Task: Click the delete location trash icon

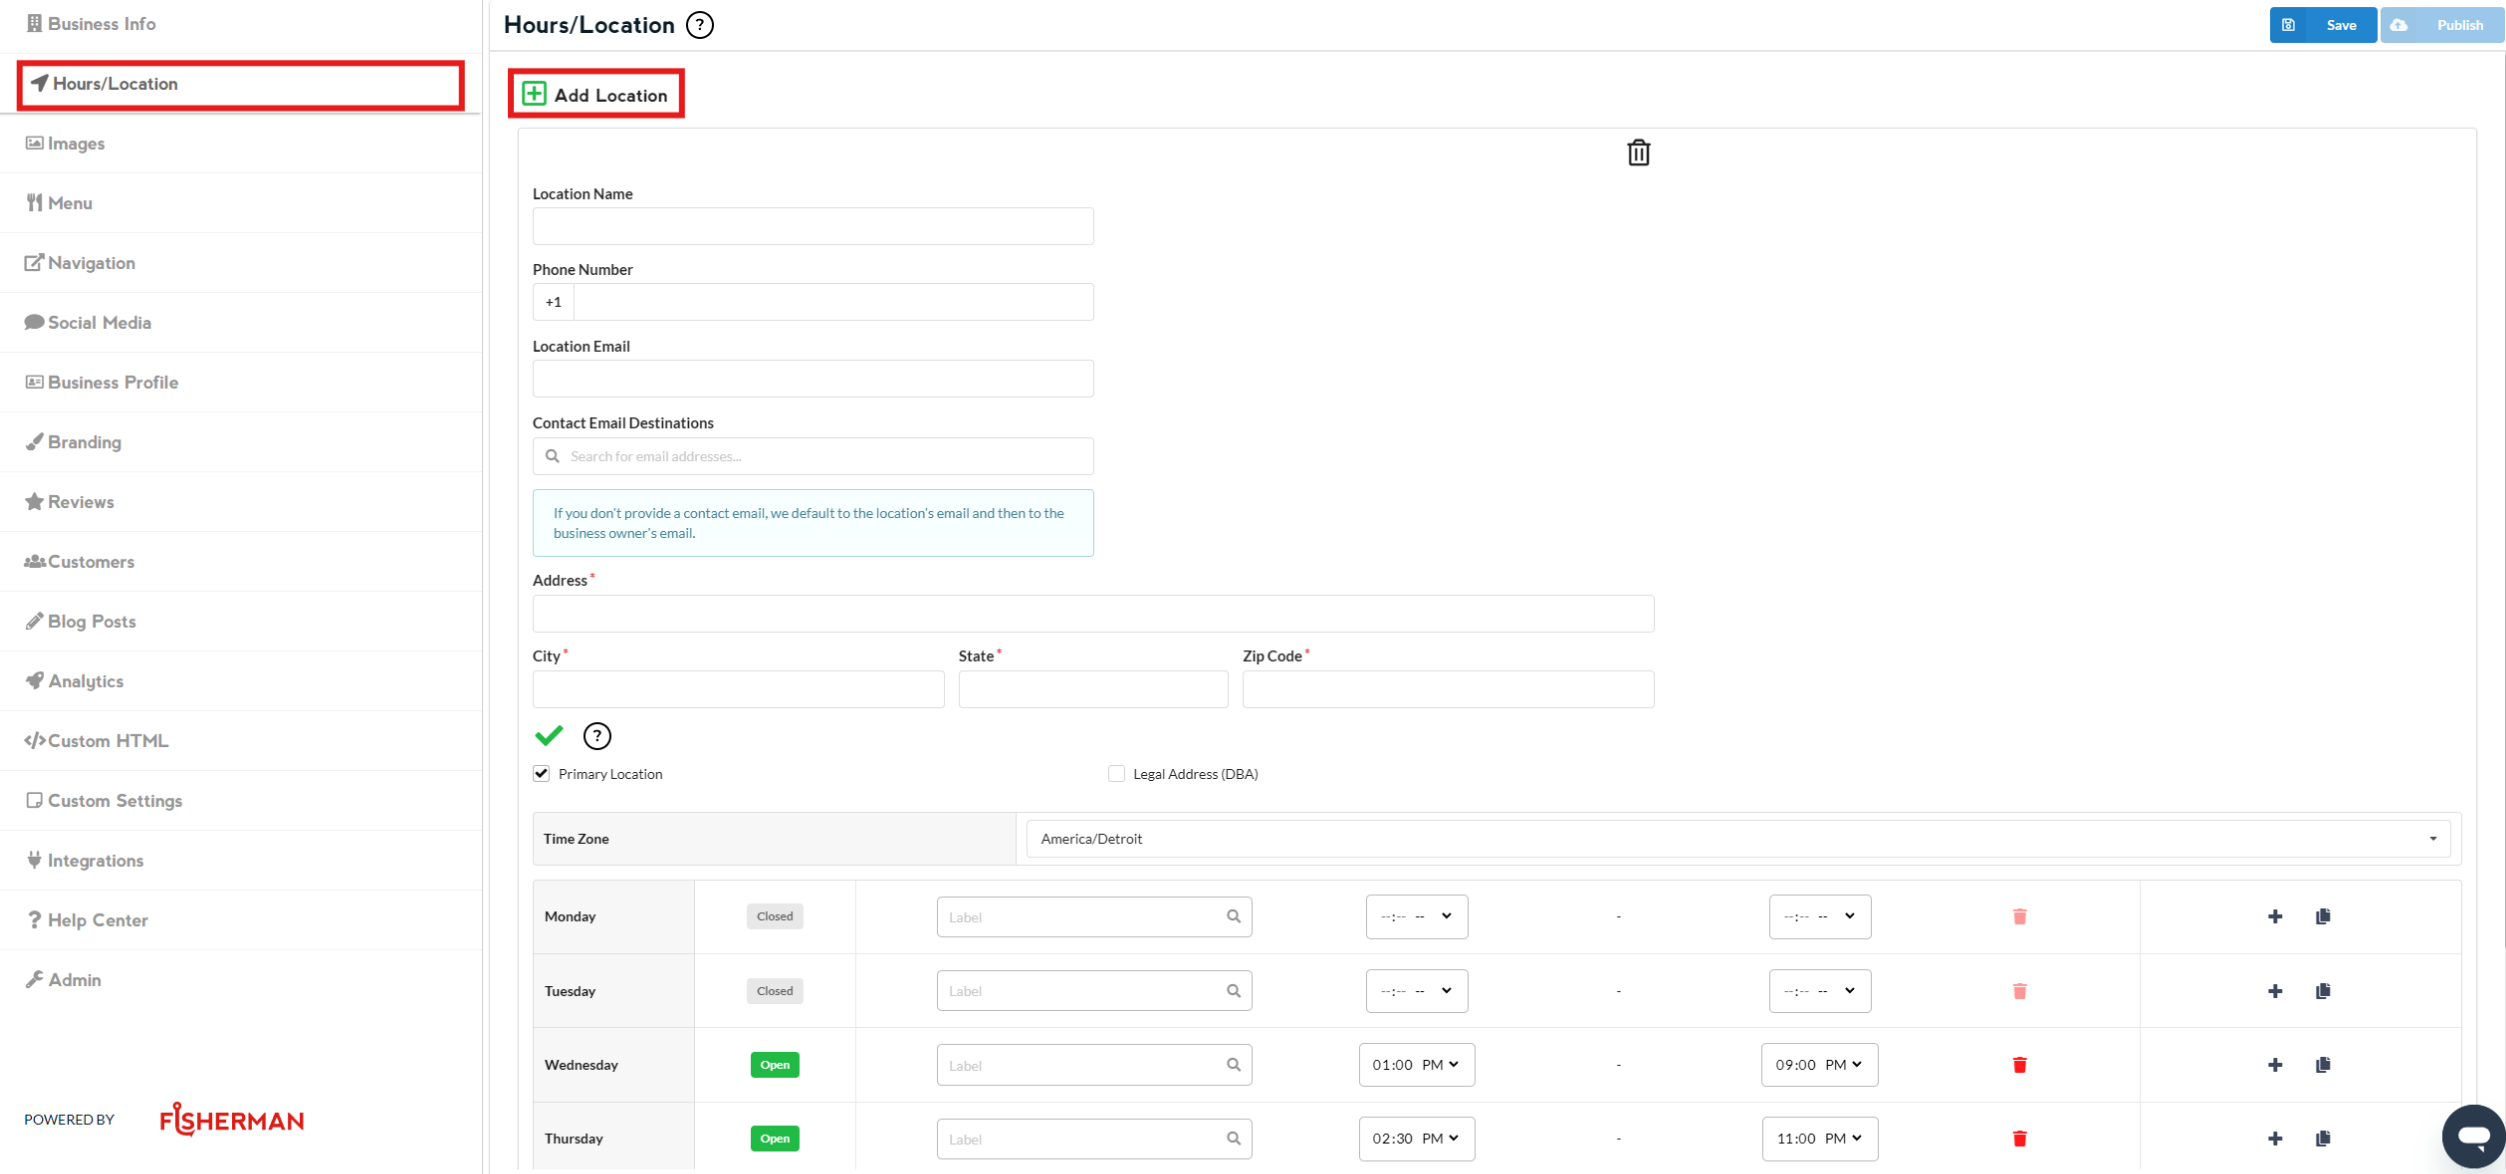Action: click(1638, 153)
